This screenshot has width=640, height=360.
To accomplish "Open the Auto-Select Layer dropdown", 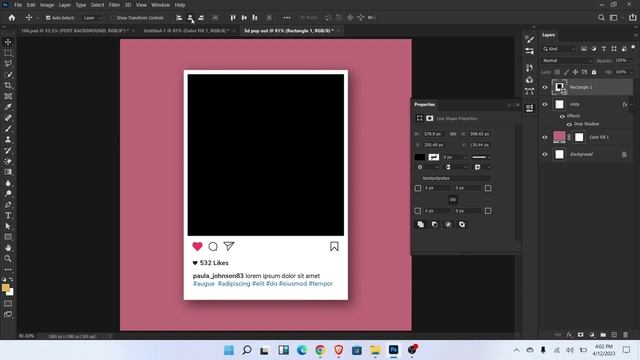I will click(91, 18).
